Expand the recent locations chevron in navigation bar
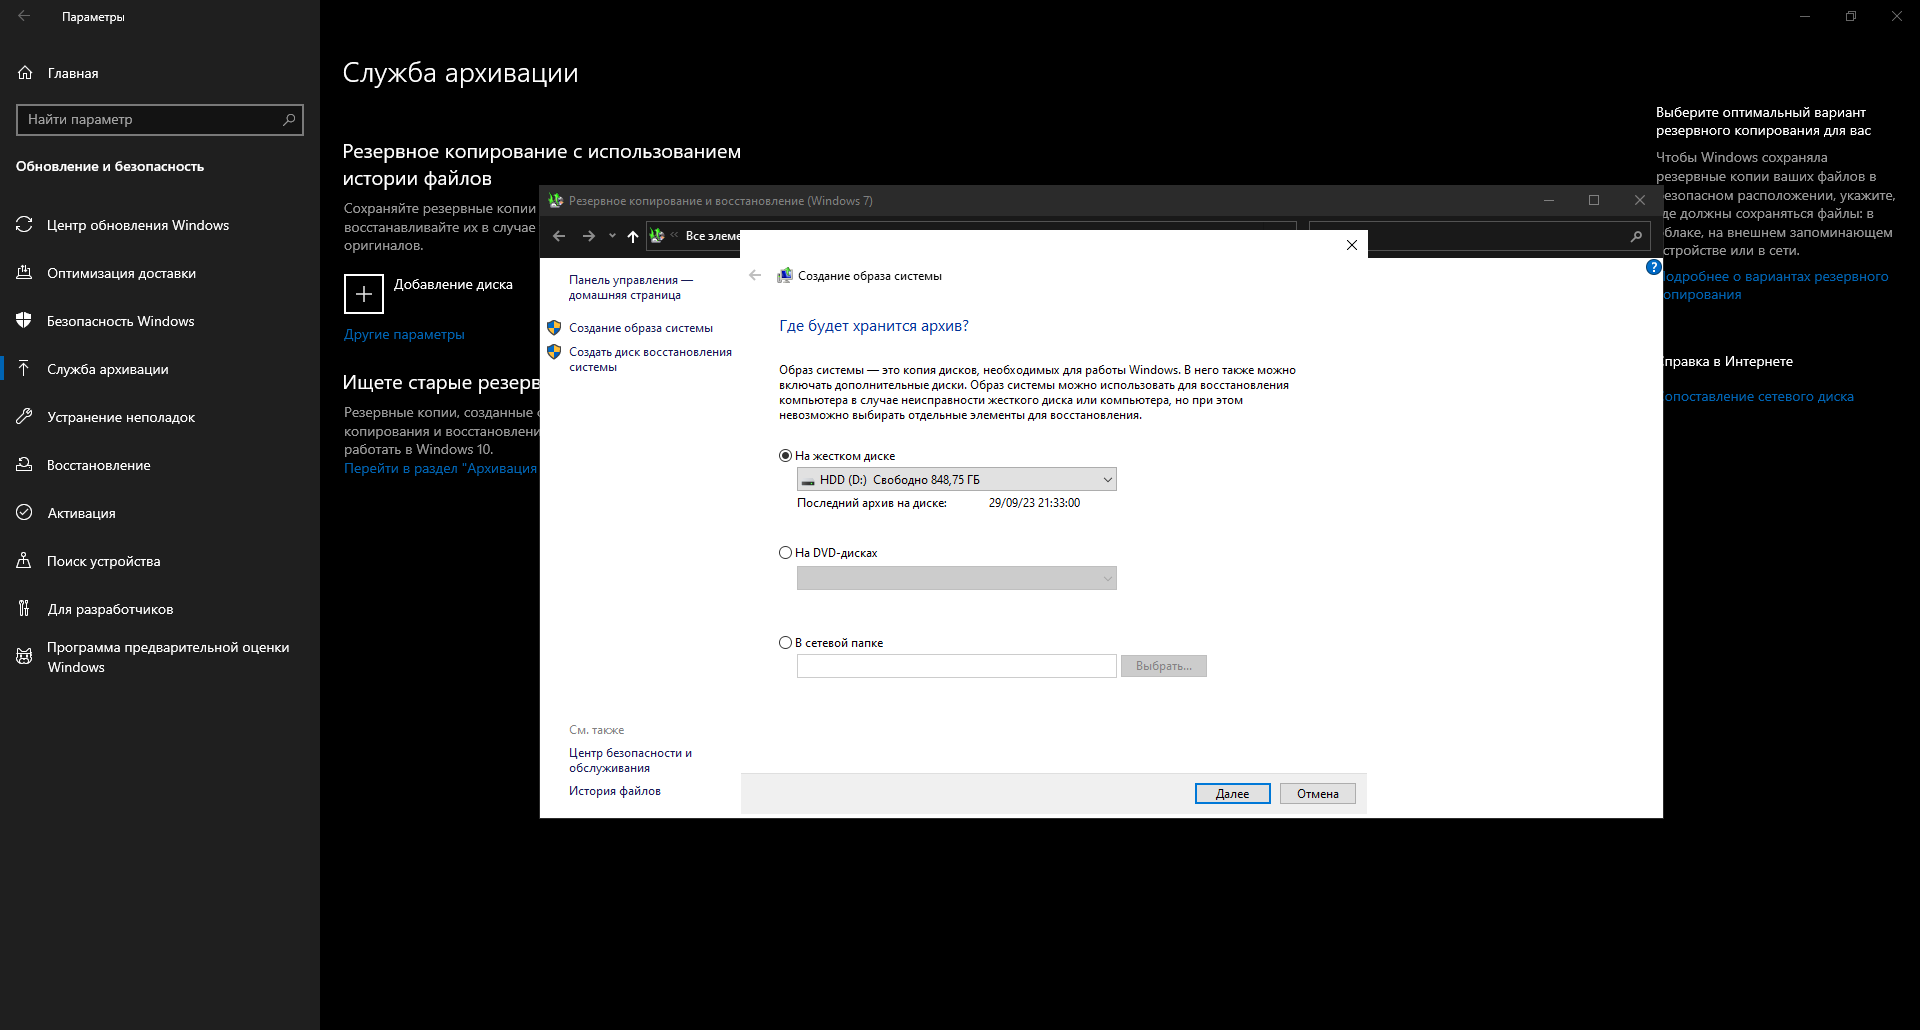Image resolution: width=1920 pixels, height=1030 pixels. [x=612, y=236]
